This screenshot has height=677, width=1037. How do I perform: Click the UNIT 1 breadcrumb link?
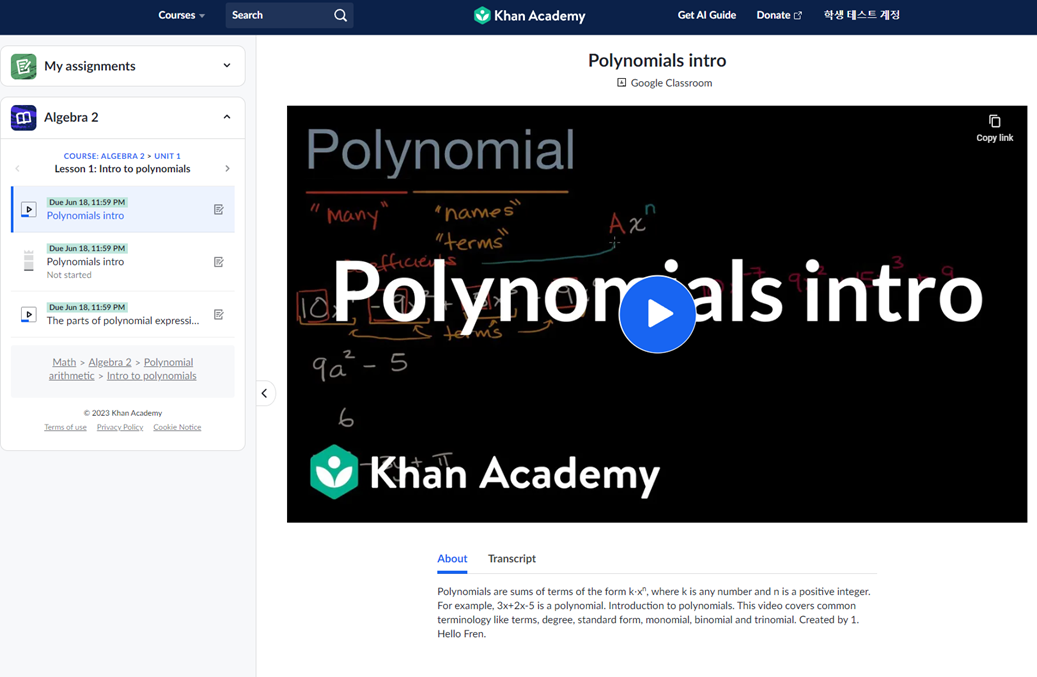tap(167, 156)
